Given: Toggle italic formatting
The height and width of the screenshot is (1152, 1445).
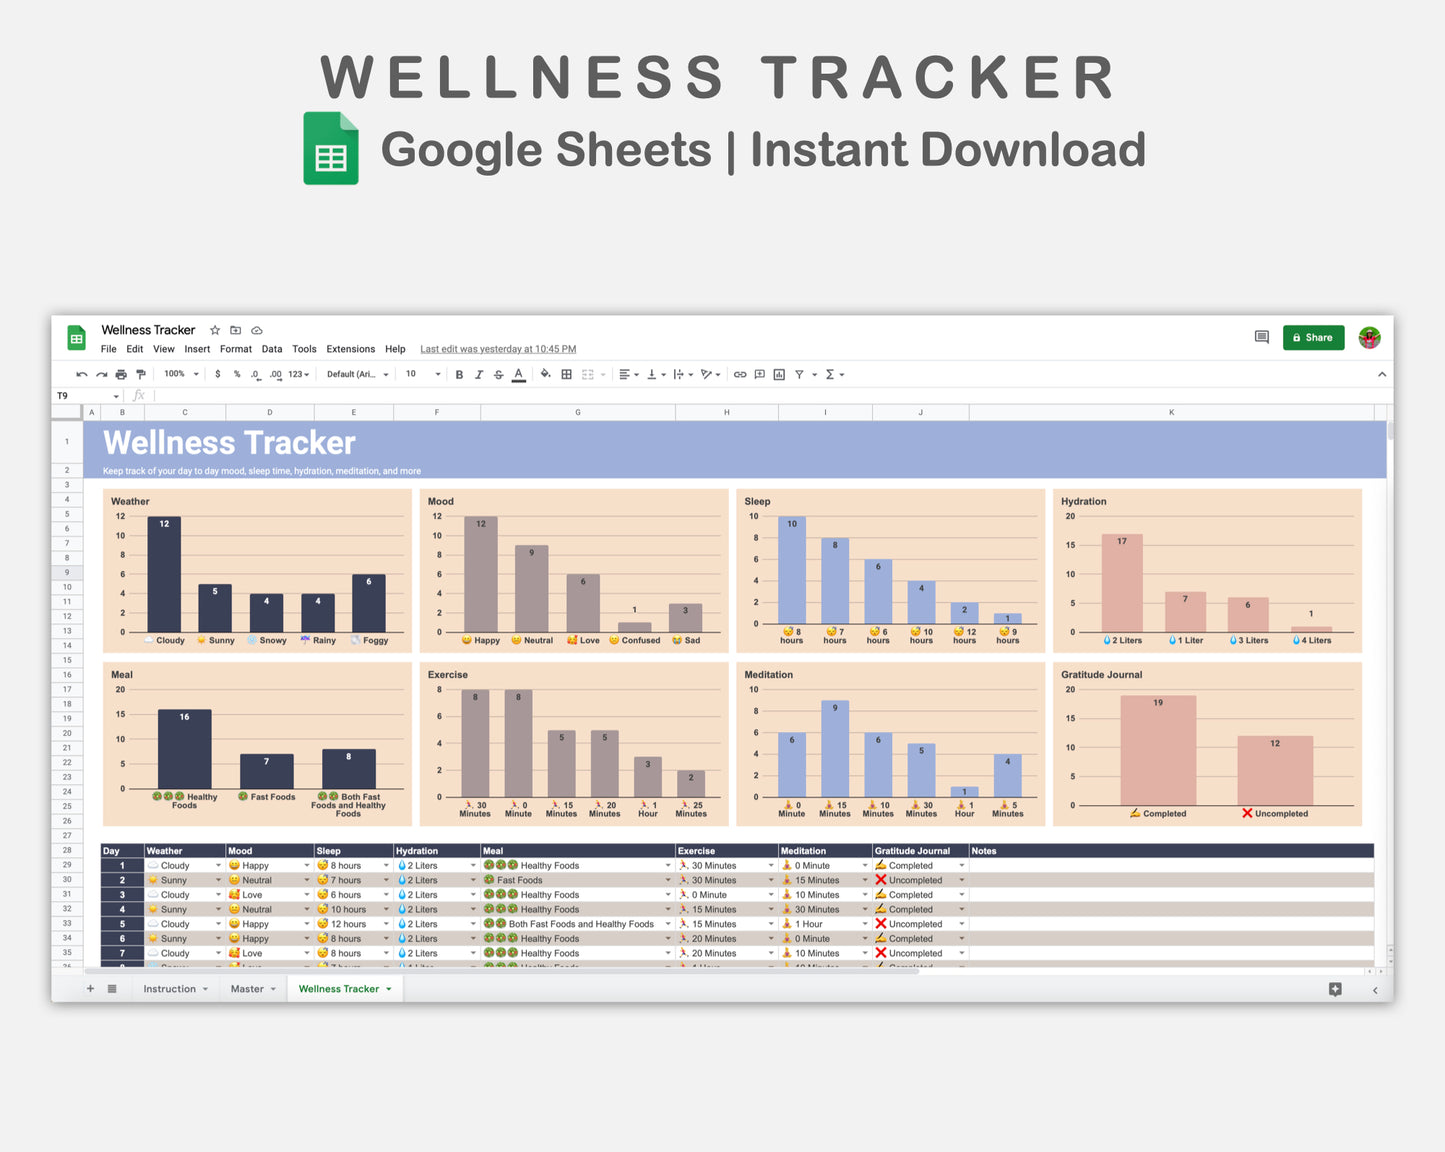Looking at the screenshot, I should click(x=478, y=373).
